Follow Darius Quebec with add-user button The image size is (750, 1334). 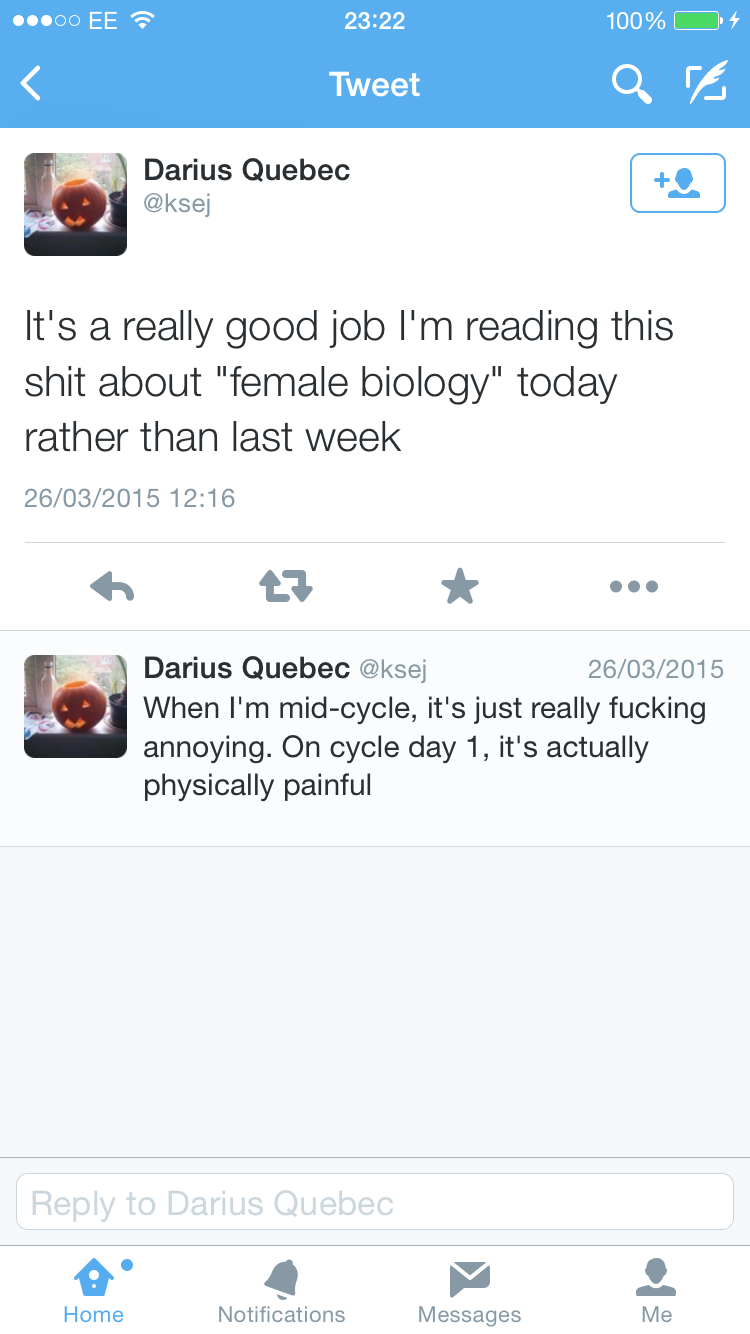(x=677, y=183)
